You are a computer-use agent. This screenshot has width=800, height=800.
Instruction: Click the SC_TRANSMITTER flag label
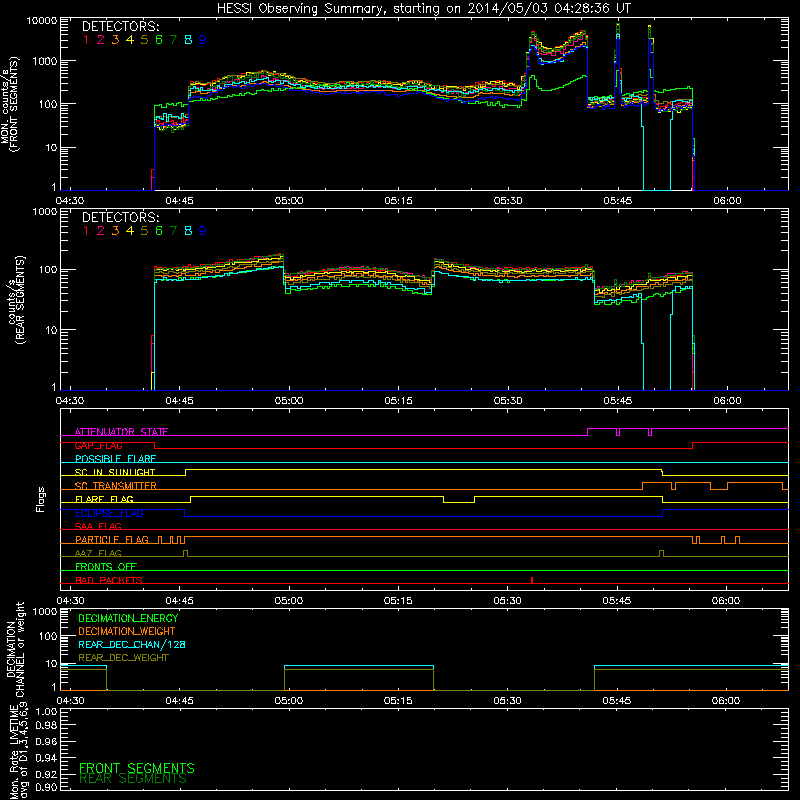tap(116, 486)
